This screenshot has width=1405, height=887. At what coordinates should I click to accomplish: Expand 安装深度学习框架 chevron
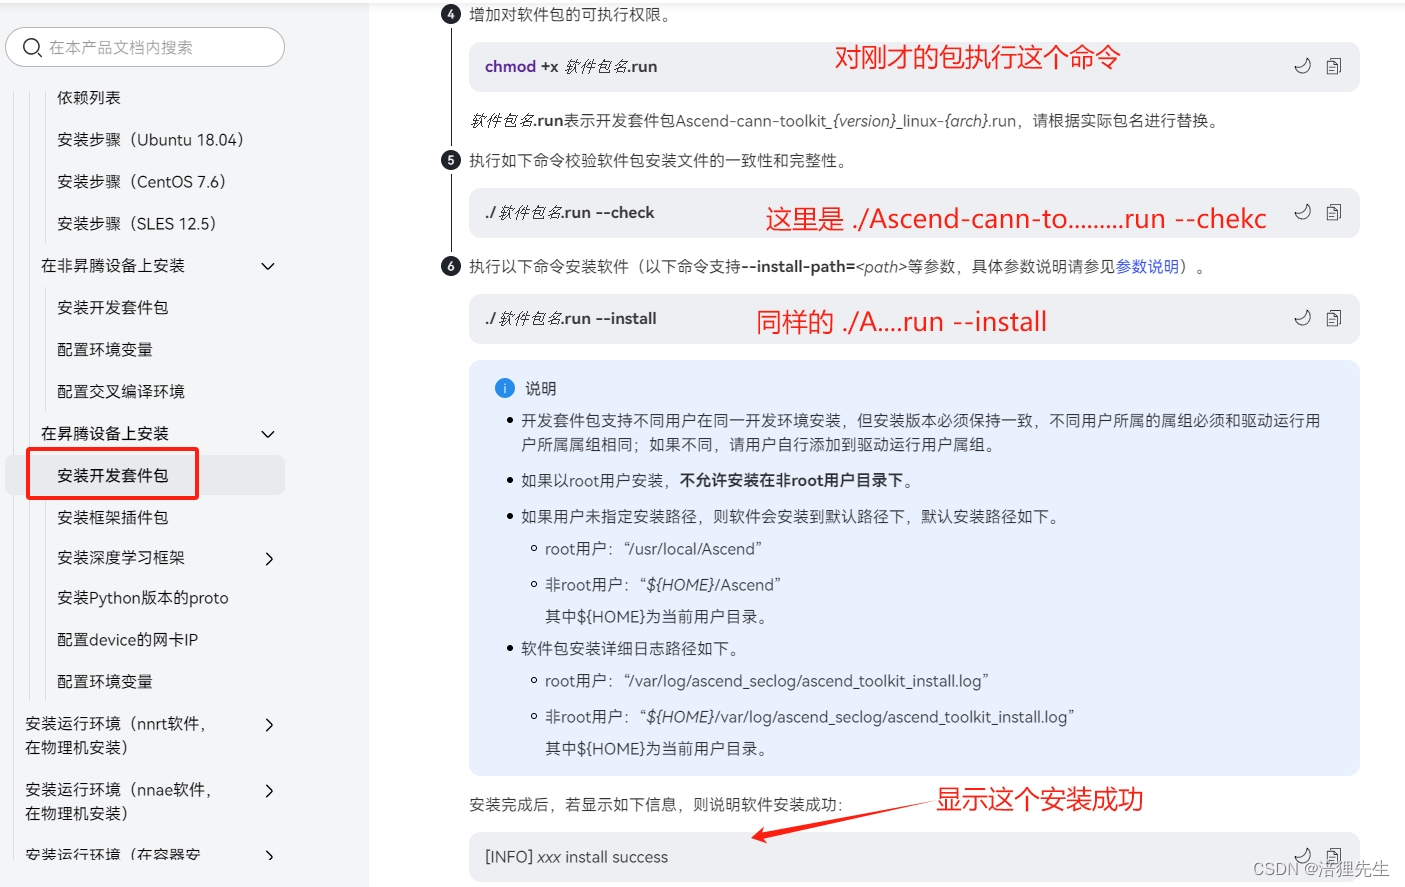(x=268, y=559)
